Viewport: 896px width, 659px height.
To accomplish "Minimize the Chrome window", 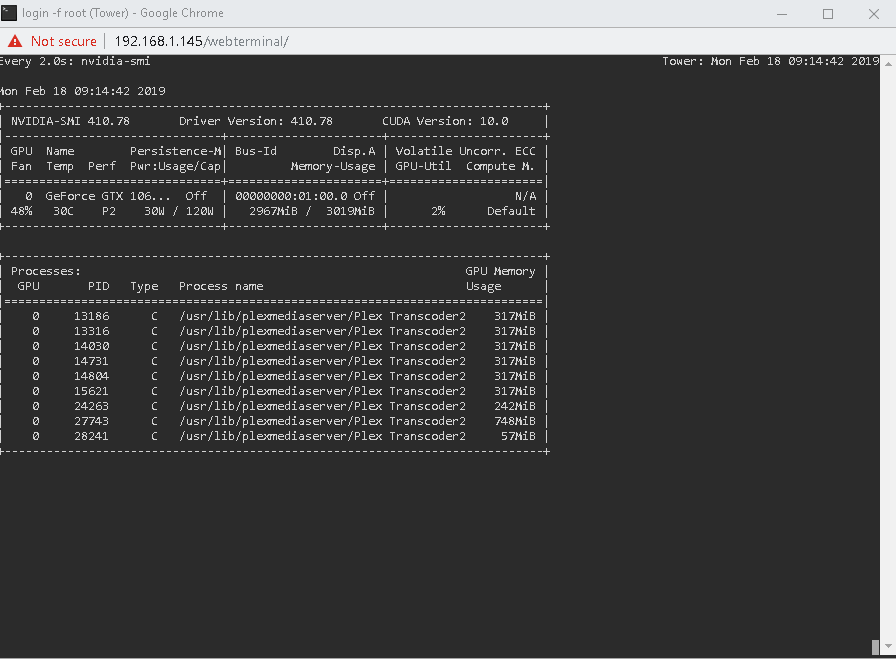I will pos(782,14).
